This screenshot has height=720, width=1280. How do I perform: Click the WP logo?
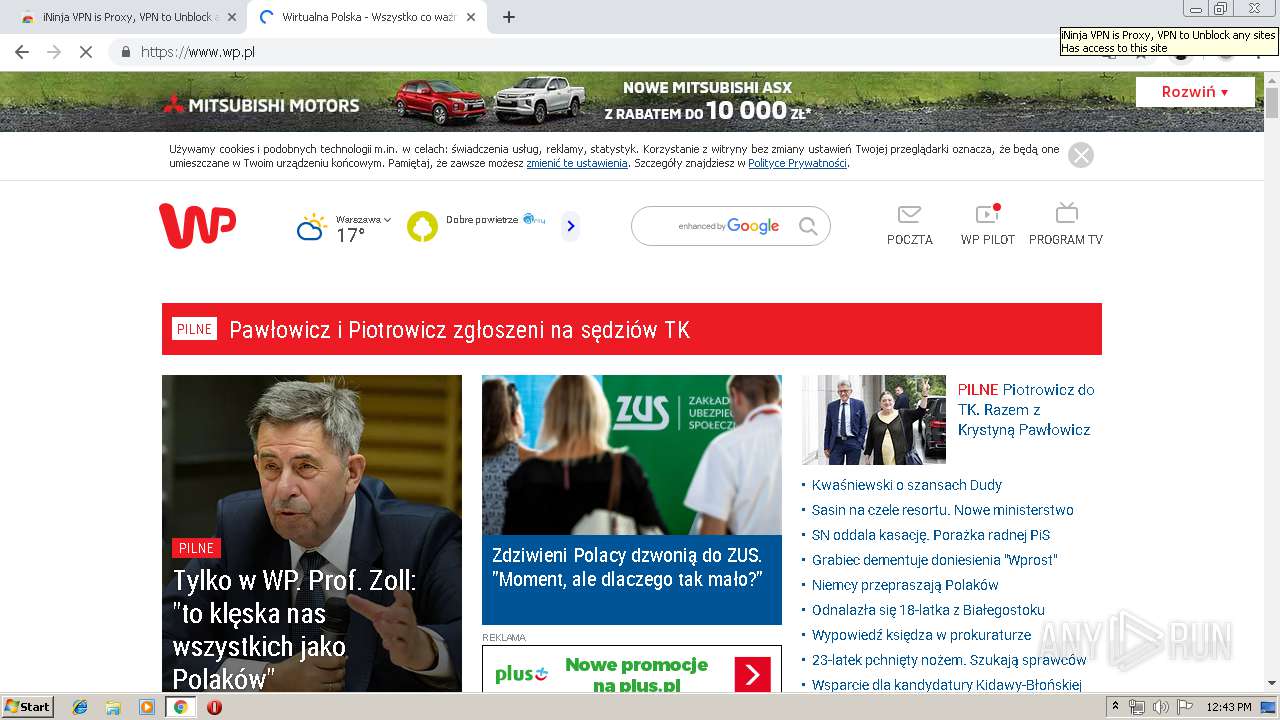pyautogui.click(x=197, y=226)
